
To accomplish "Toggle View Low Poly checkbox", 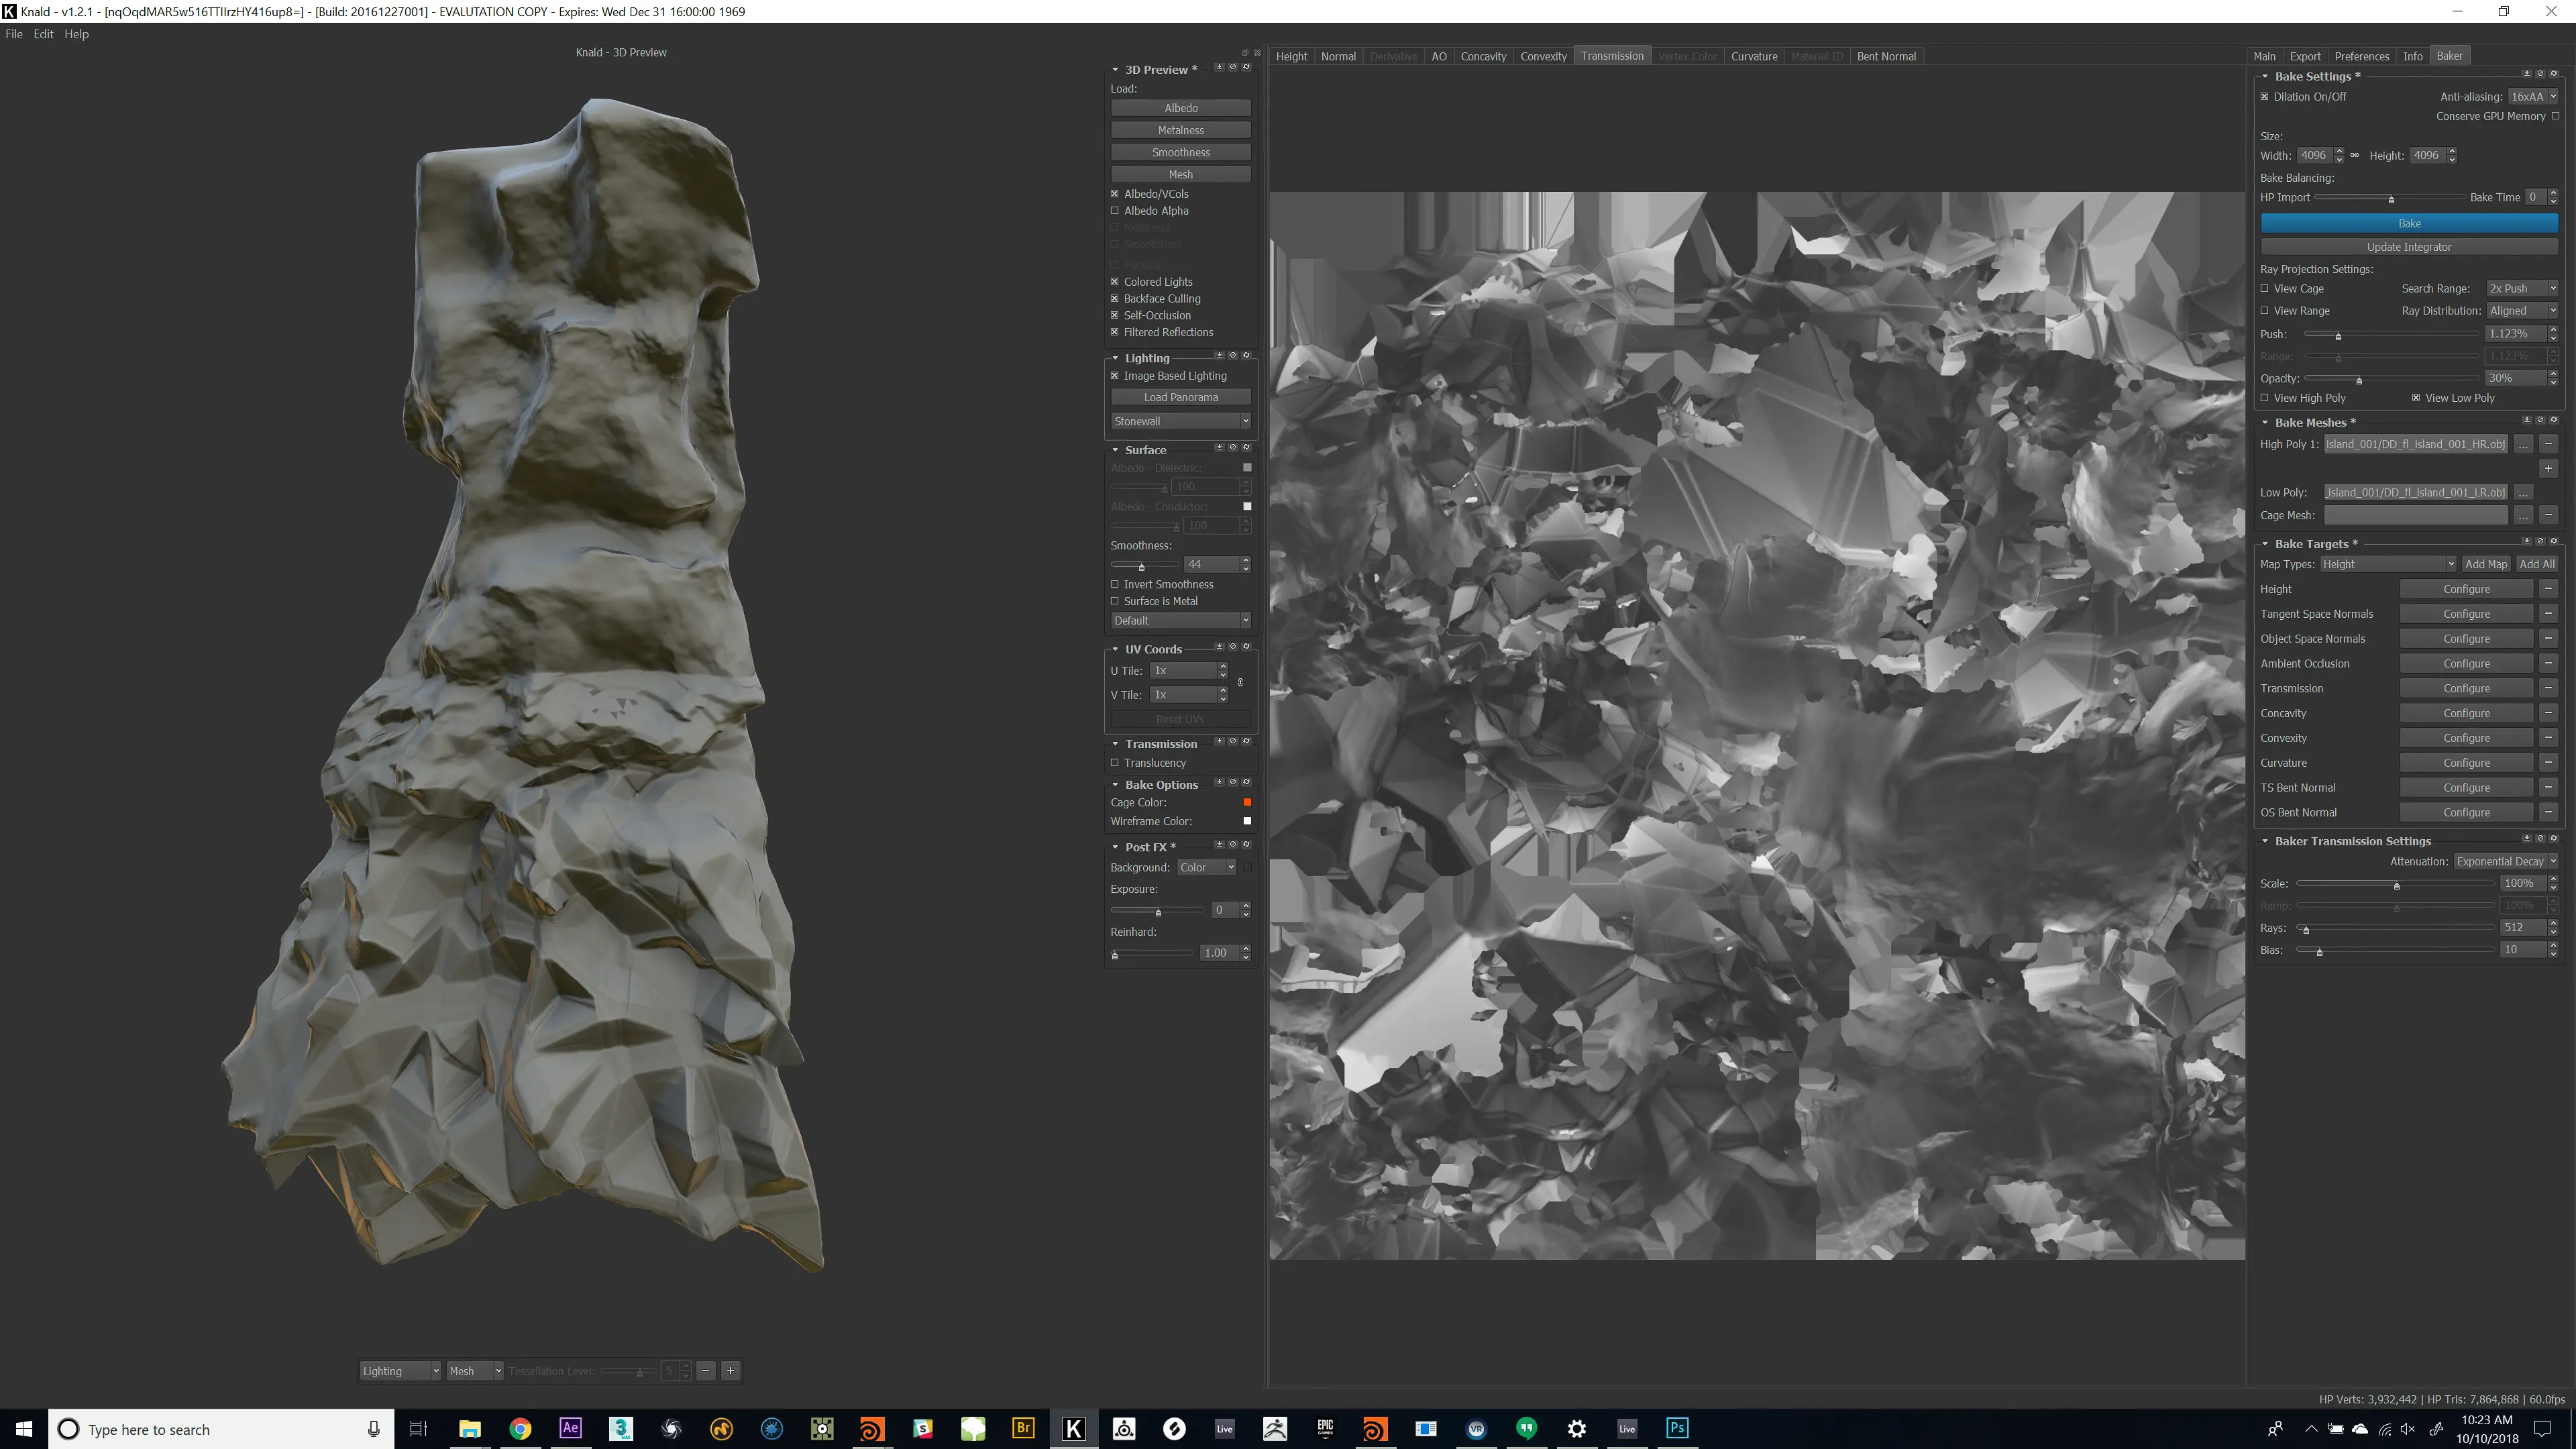I will [x=2416, y=398].
